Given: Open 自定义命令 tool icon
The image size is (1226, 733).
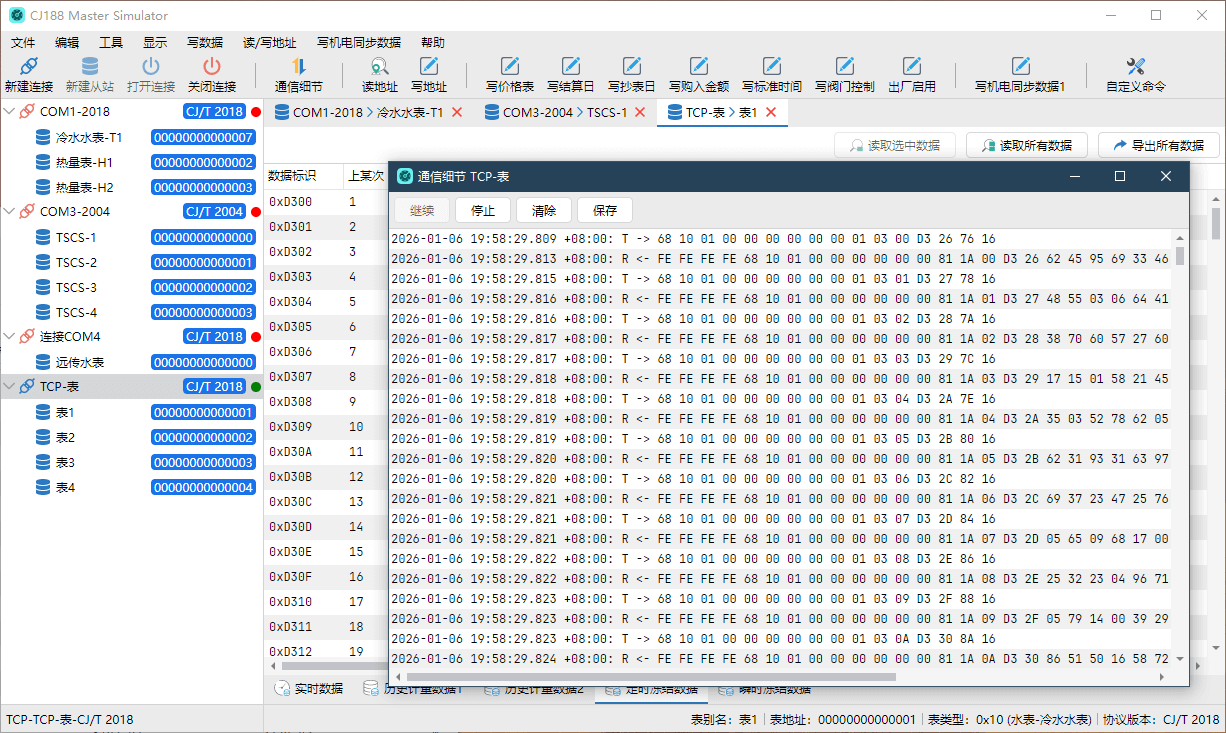Looking at the screenshot, I should pyautogui.click(x=1135, y=67).
